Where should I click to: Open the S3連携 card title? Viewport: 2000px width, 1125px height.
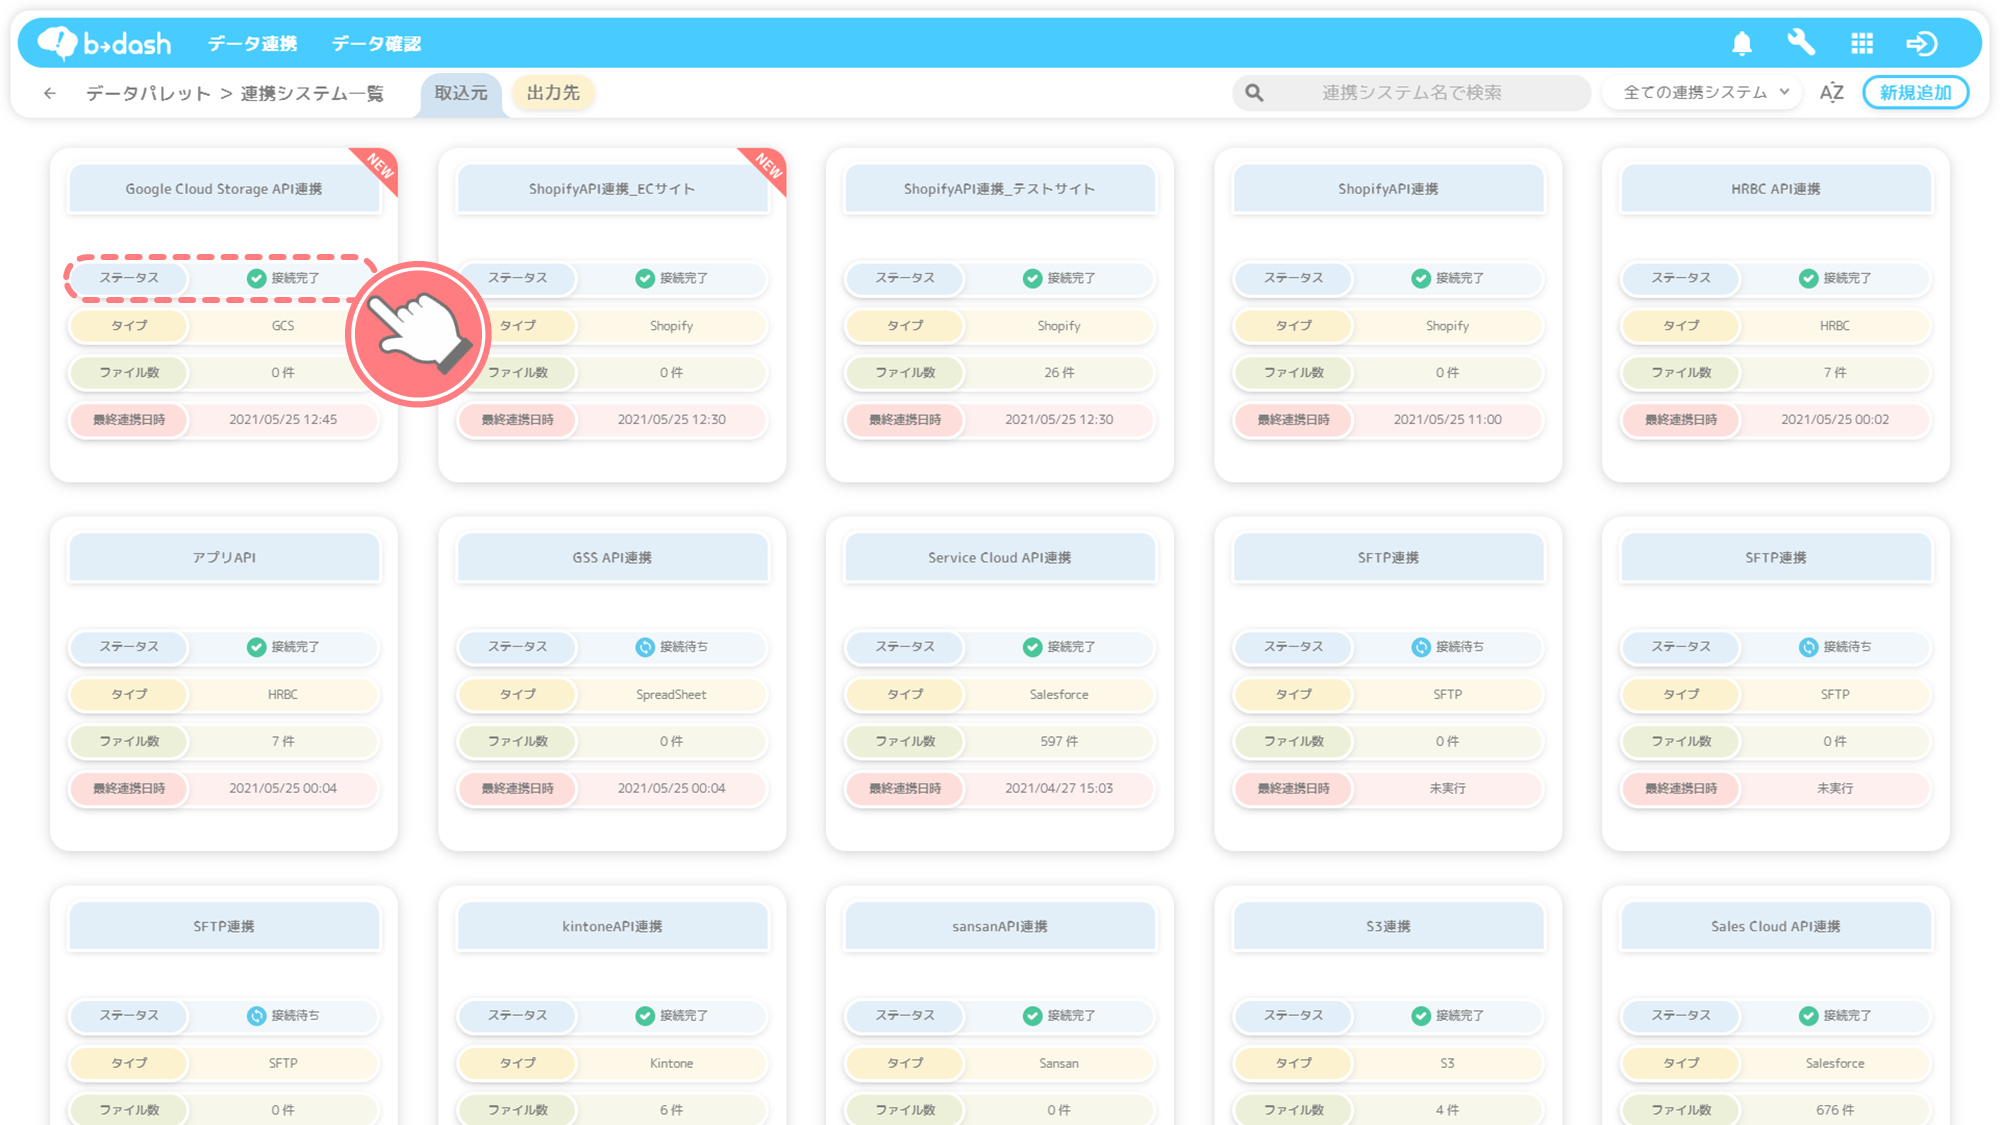(1388, 926)
